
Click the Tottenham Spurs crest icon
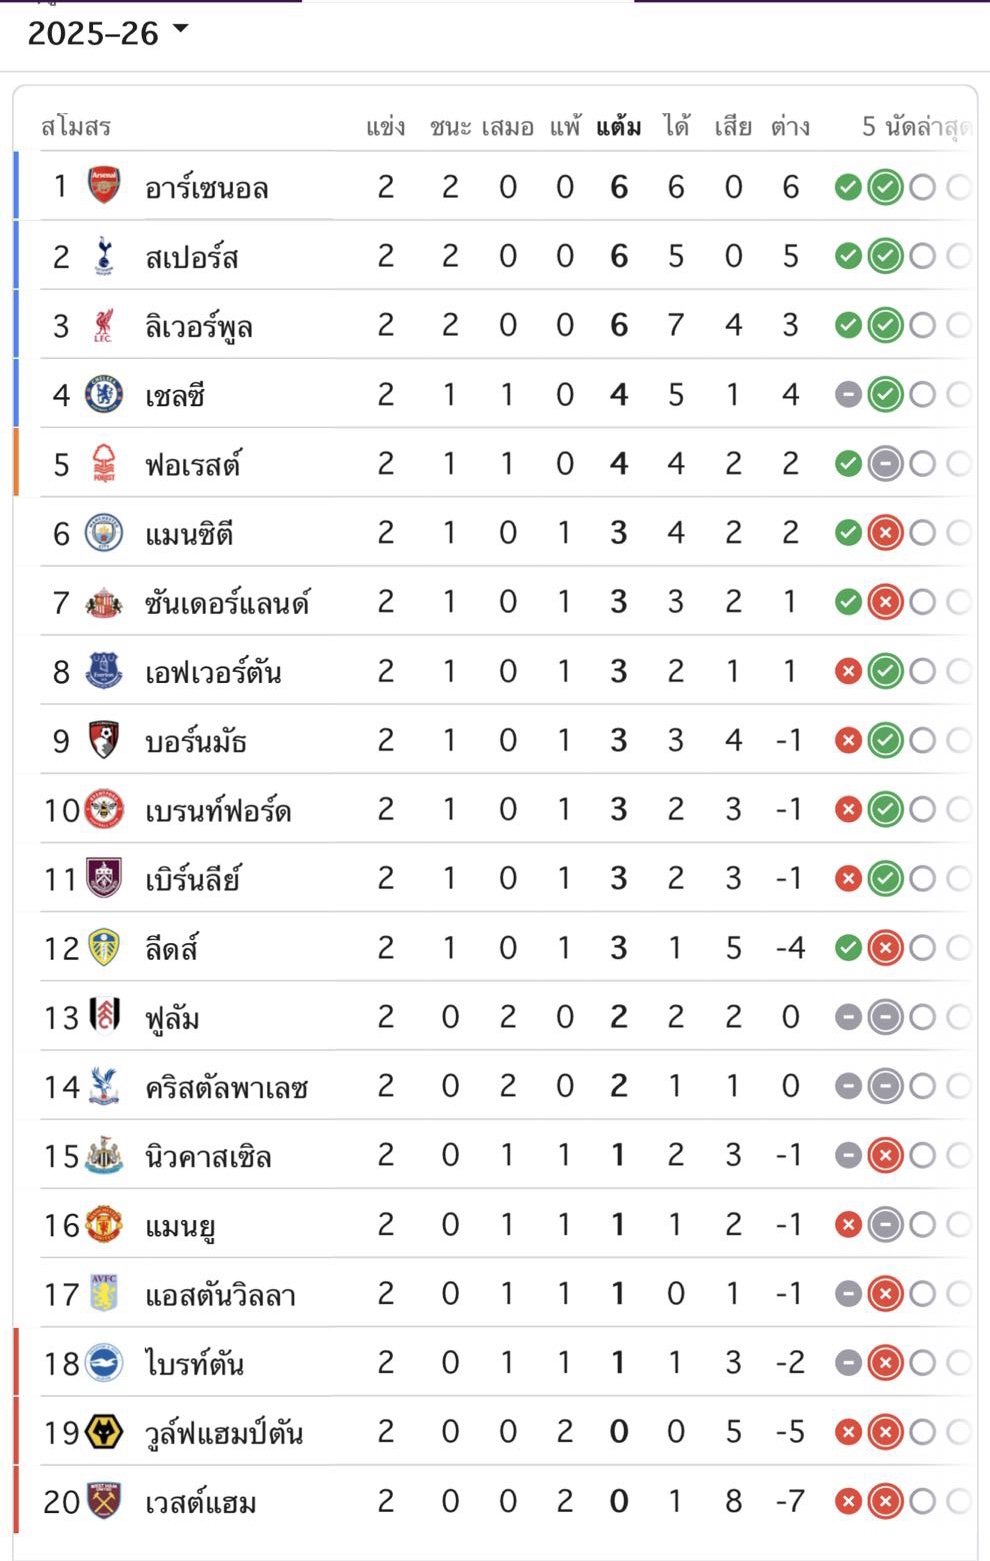104,256
